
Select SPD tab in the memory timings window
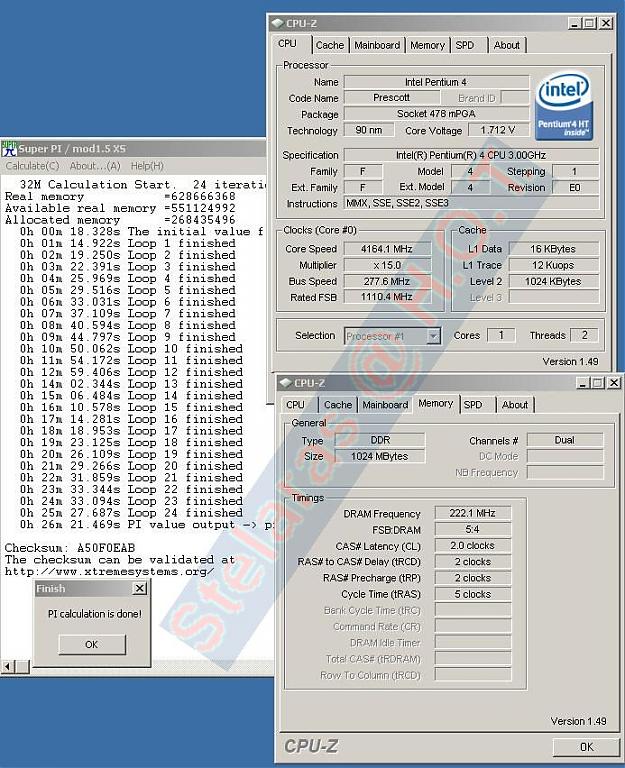473,405
